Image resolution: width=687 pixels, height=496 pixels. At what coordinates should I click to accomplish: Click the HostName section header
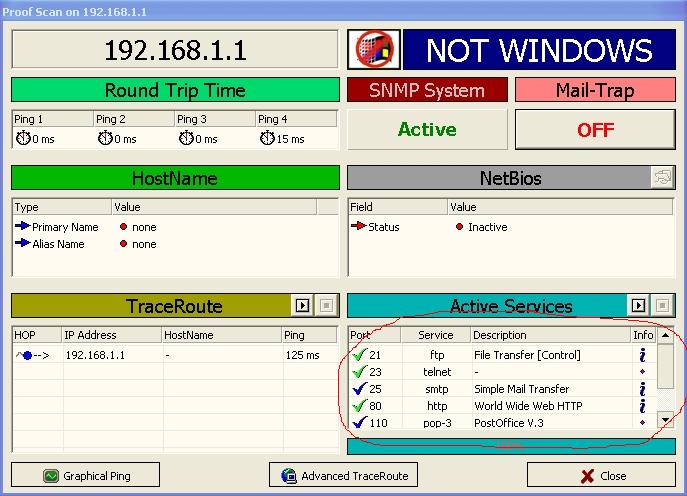point(175,178)
